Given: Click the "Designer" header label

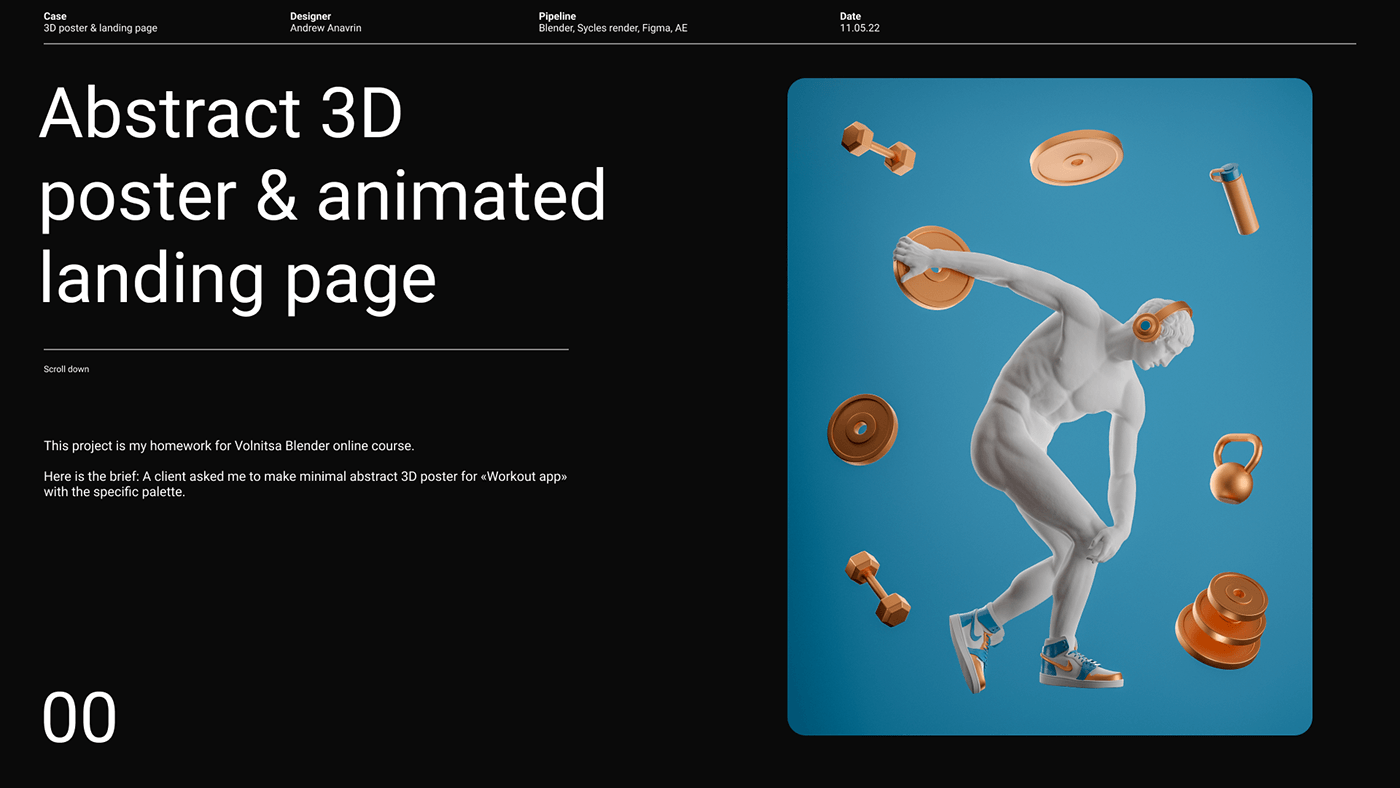Looking at the screenshot, I should 311,16.
